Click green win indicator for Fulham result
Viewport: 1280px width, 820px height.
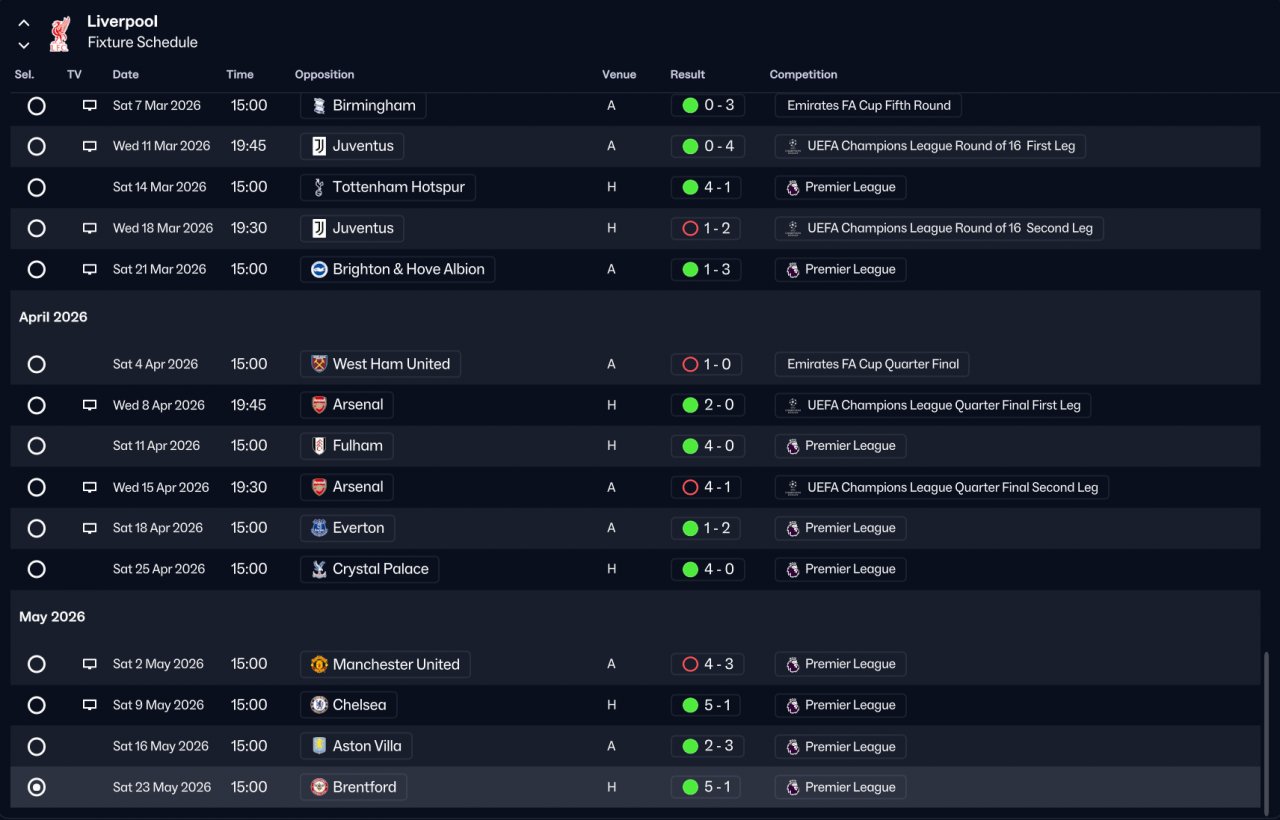point(690,446)
